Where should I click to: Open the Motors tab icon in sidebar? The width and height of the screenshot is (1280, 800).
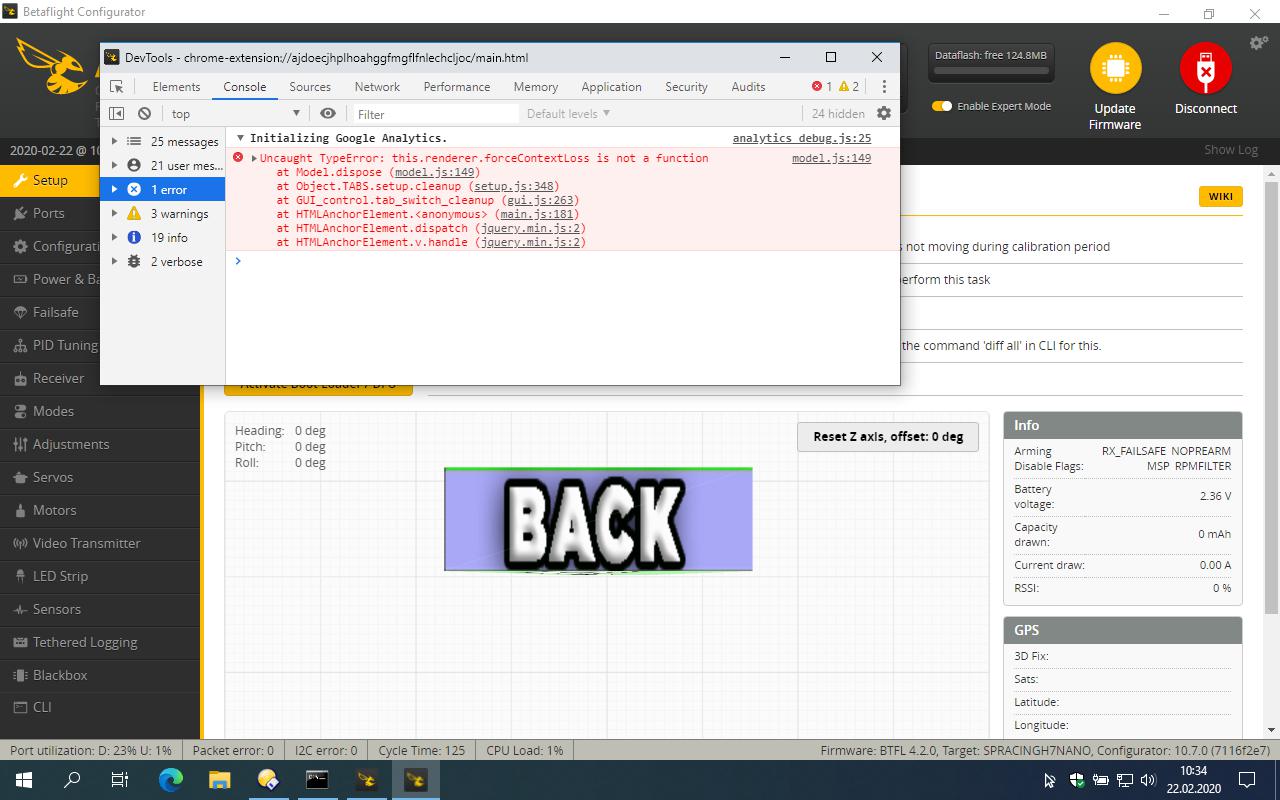click(22, 510)
